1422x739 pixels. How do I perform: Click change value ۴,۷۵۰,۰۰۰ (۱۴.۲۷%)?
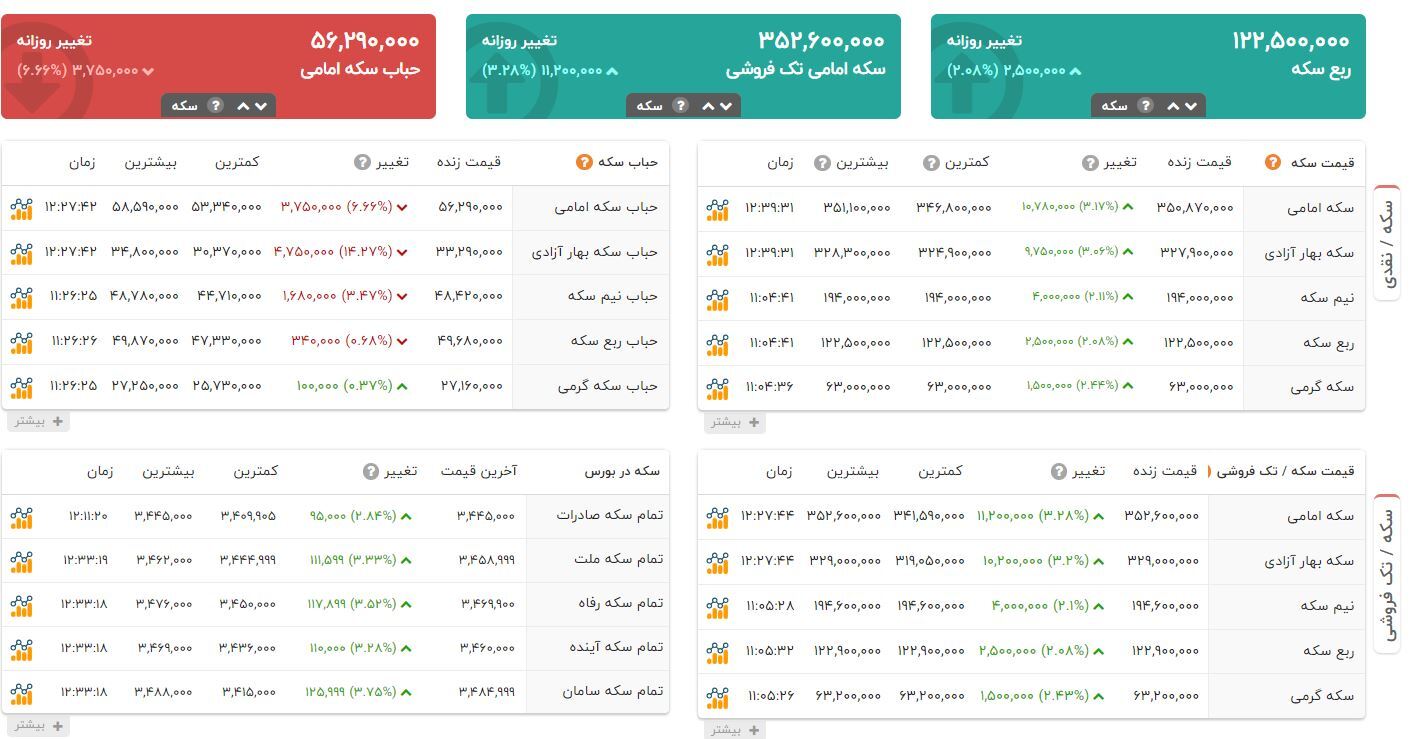(333, 252)
